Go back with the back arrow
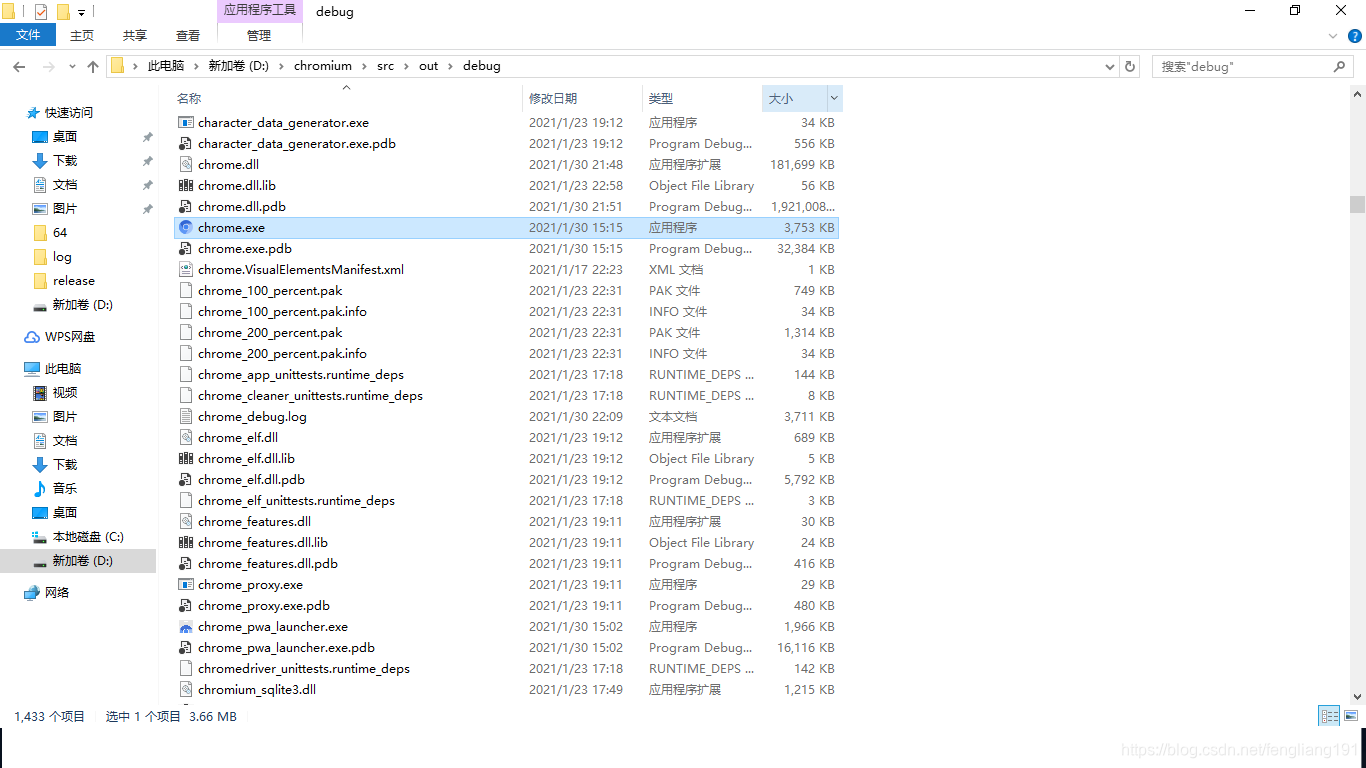This screenshot has width=1366, height=768. tap(19, 66)
